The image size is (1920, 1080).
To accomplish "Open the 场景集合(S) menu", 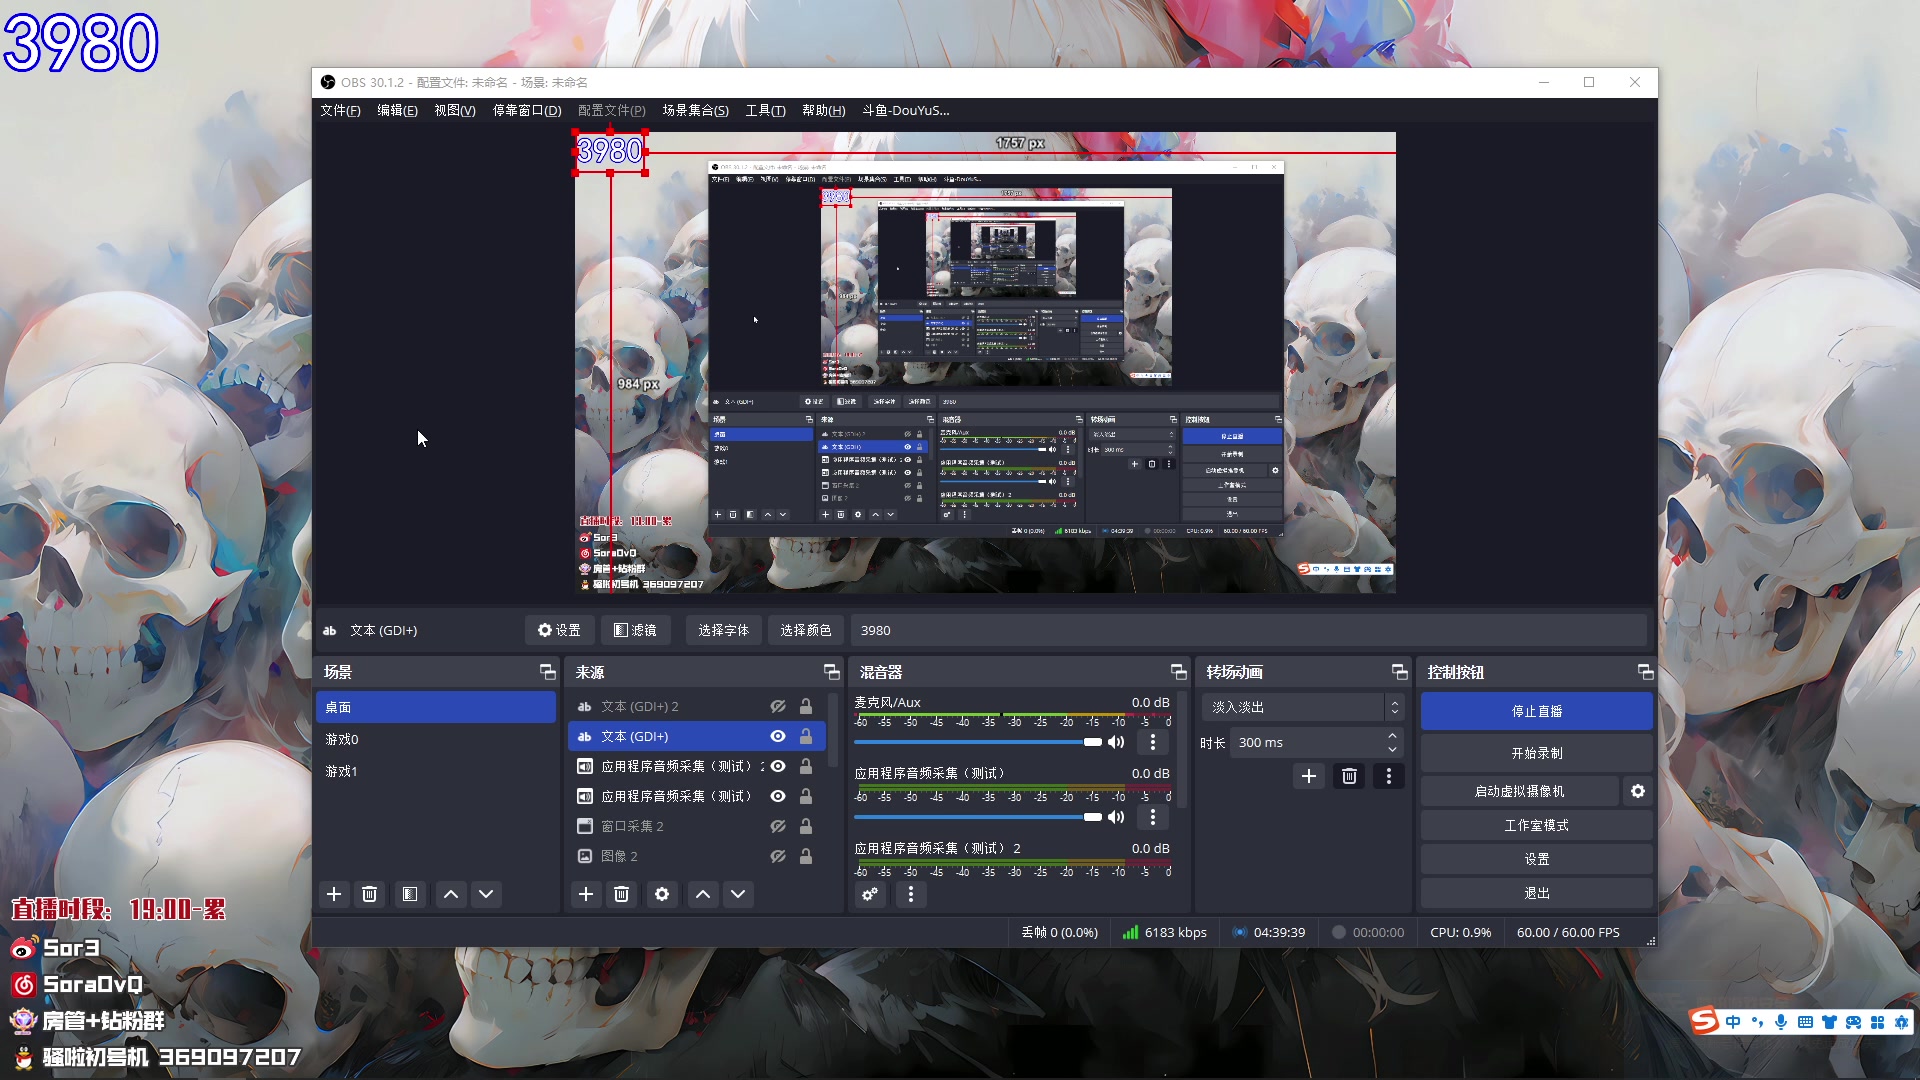I will (x=695, y=110).
